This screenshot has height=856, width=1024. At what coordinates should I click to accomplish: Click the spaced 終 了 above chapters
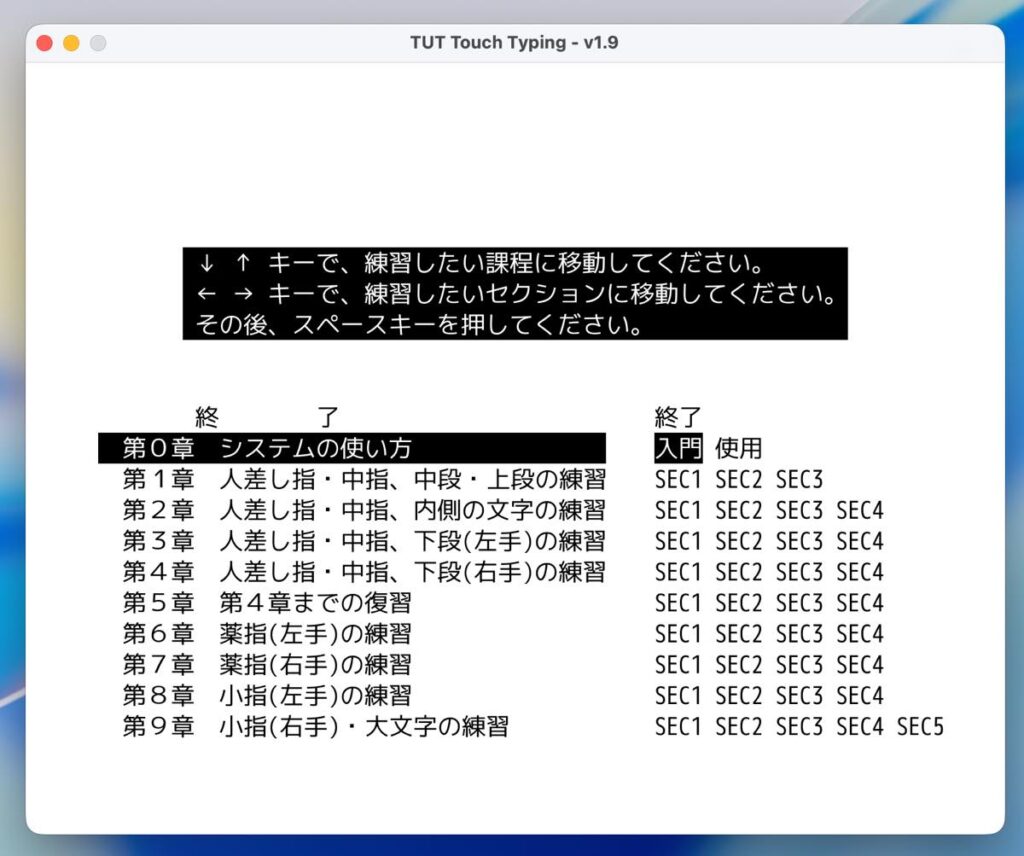click(x=268, y=417)
